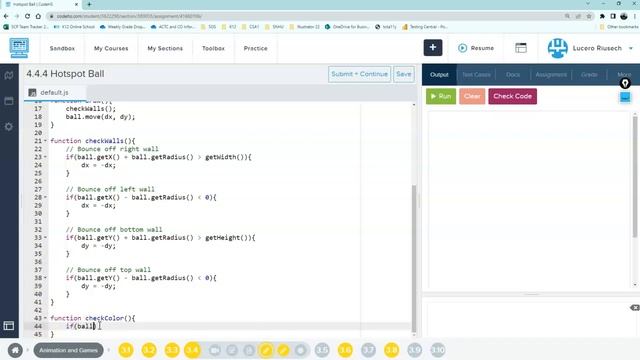Go to lesson 3.3 bubble
Image resolution: width=640 pixels, height=360 pixels.
point(172,350)
